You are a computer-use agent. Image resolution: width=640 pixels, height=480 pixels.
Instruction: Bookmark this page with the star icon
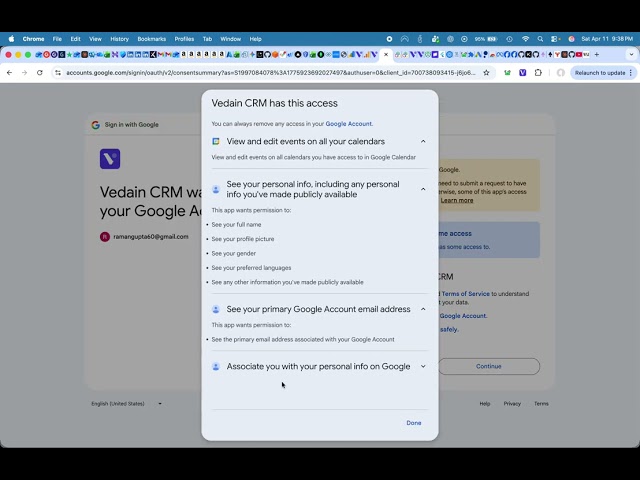coord(486,73)
